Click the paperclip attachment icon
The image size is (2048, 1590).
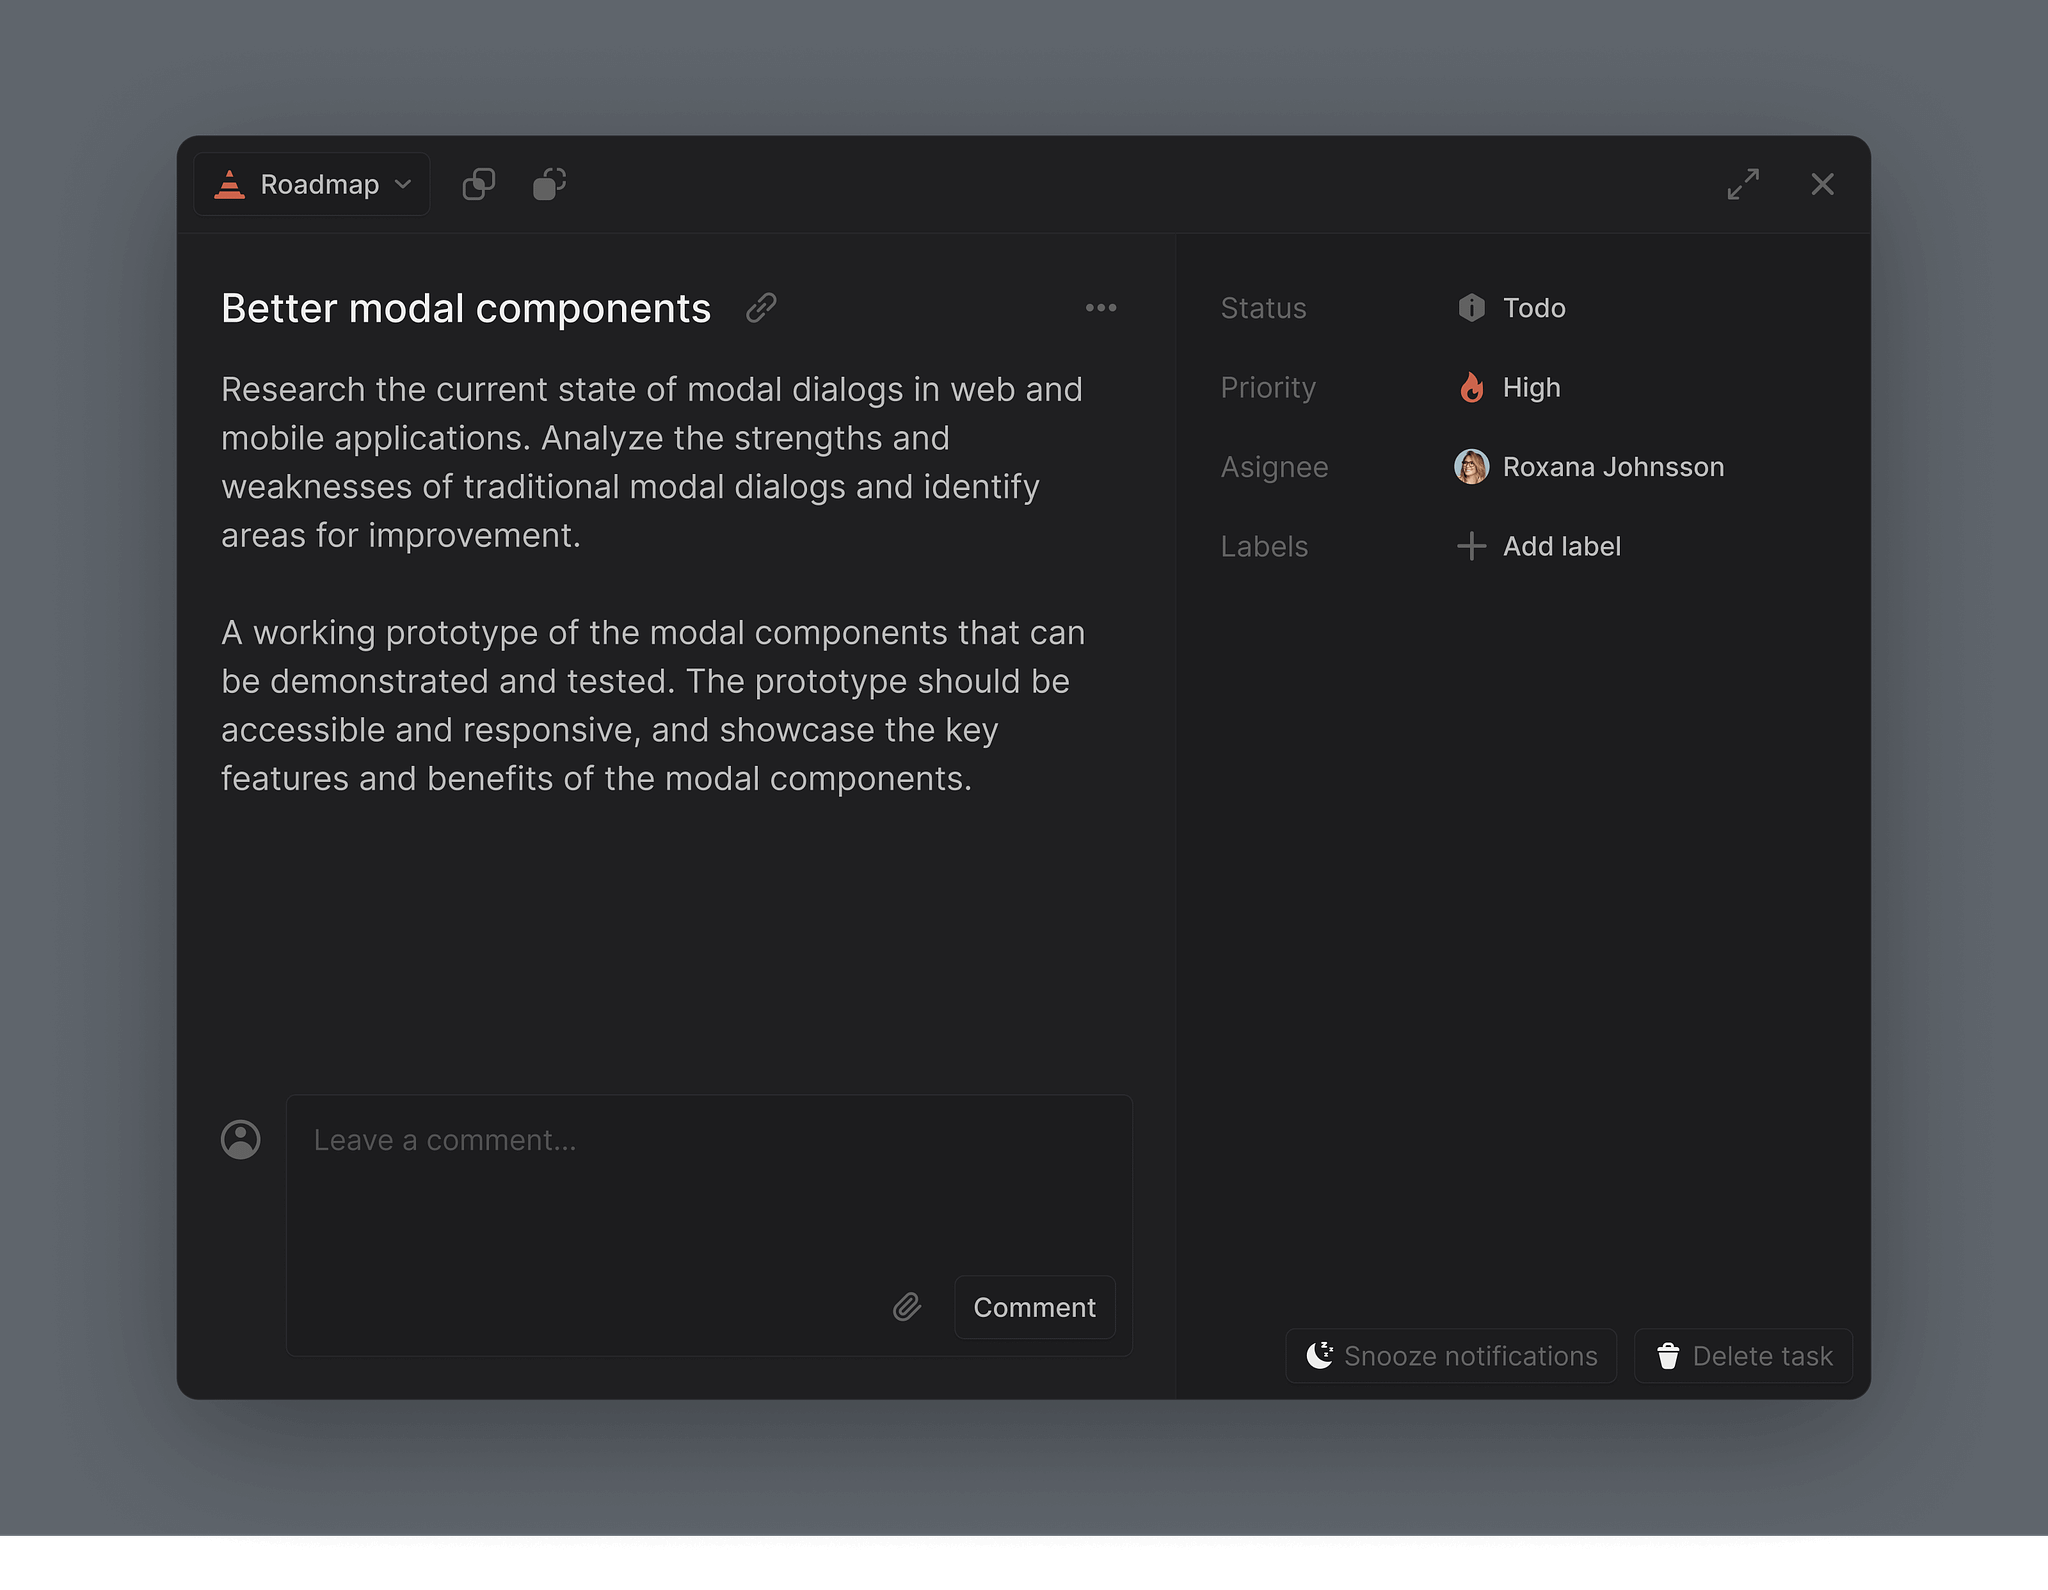tap(907, 1307)
